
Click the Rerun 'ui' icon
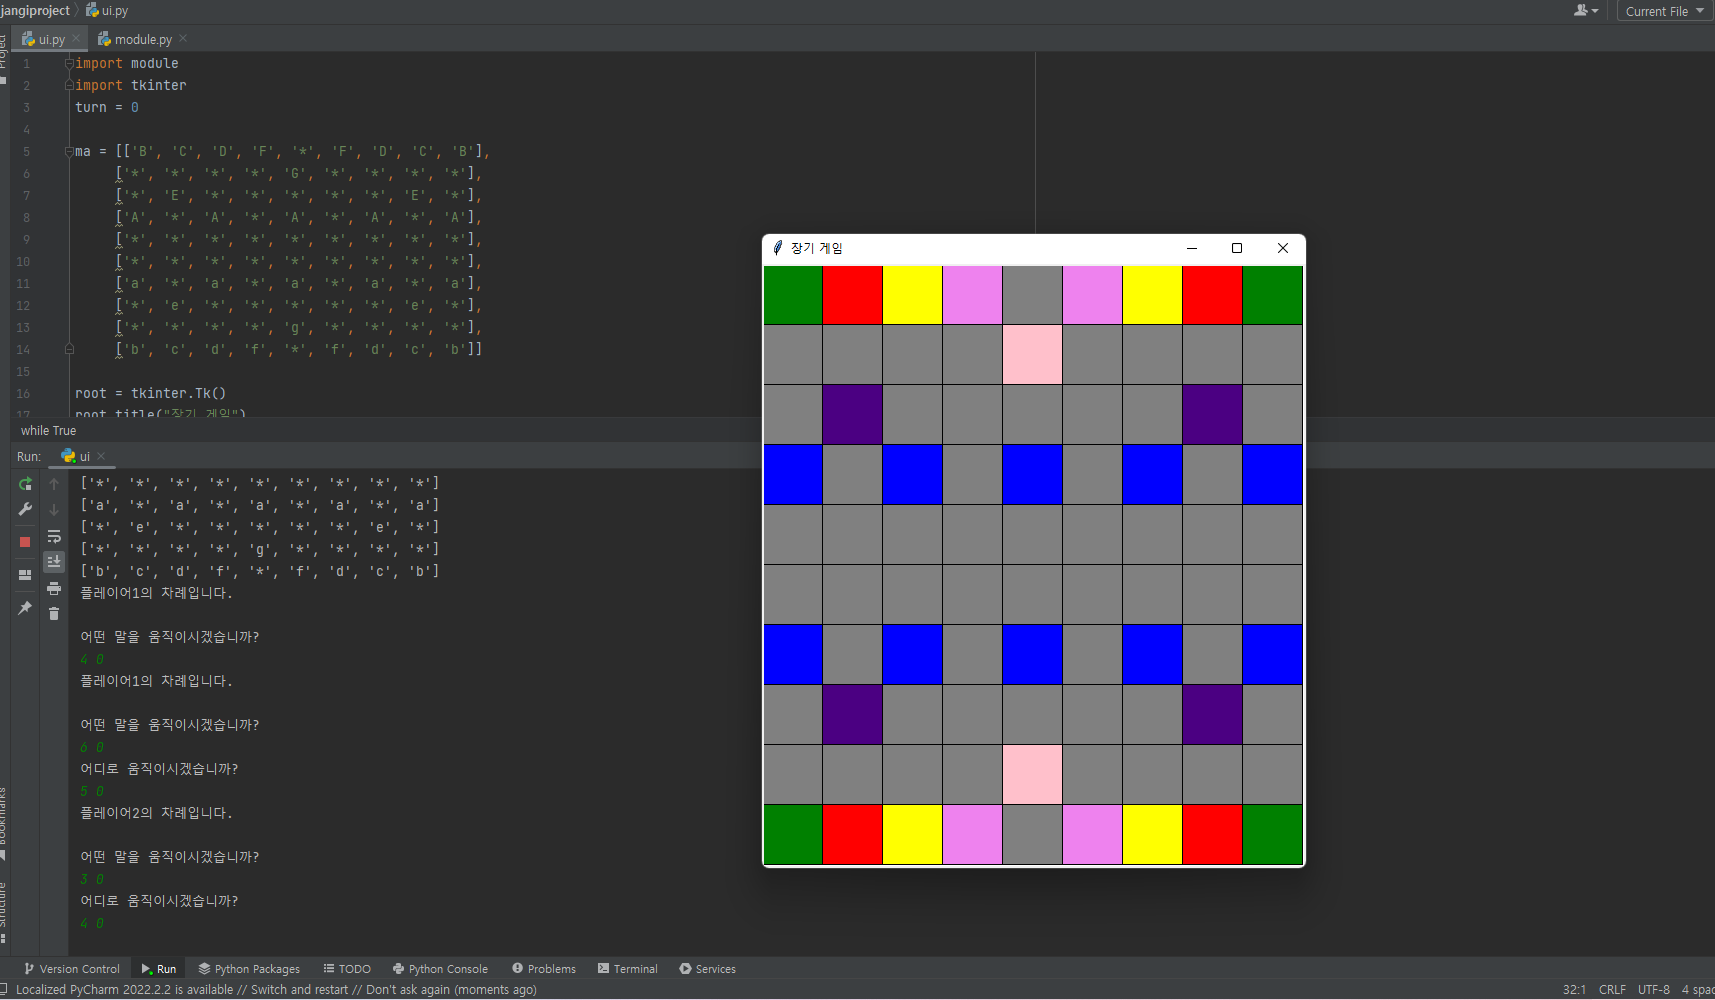(25, 484)
